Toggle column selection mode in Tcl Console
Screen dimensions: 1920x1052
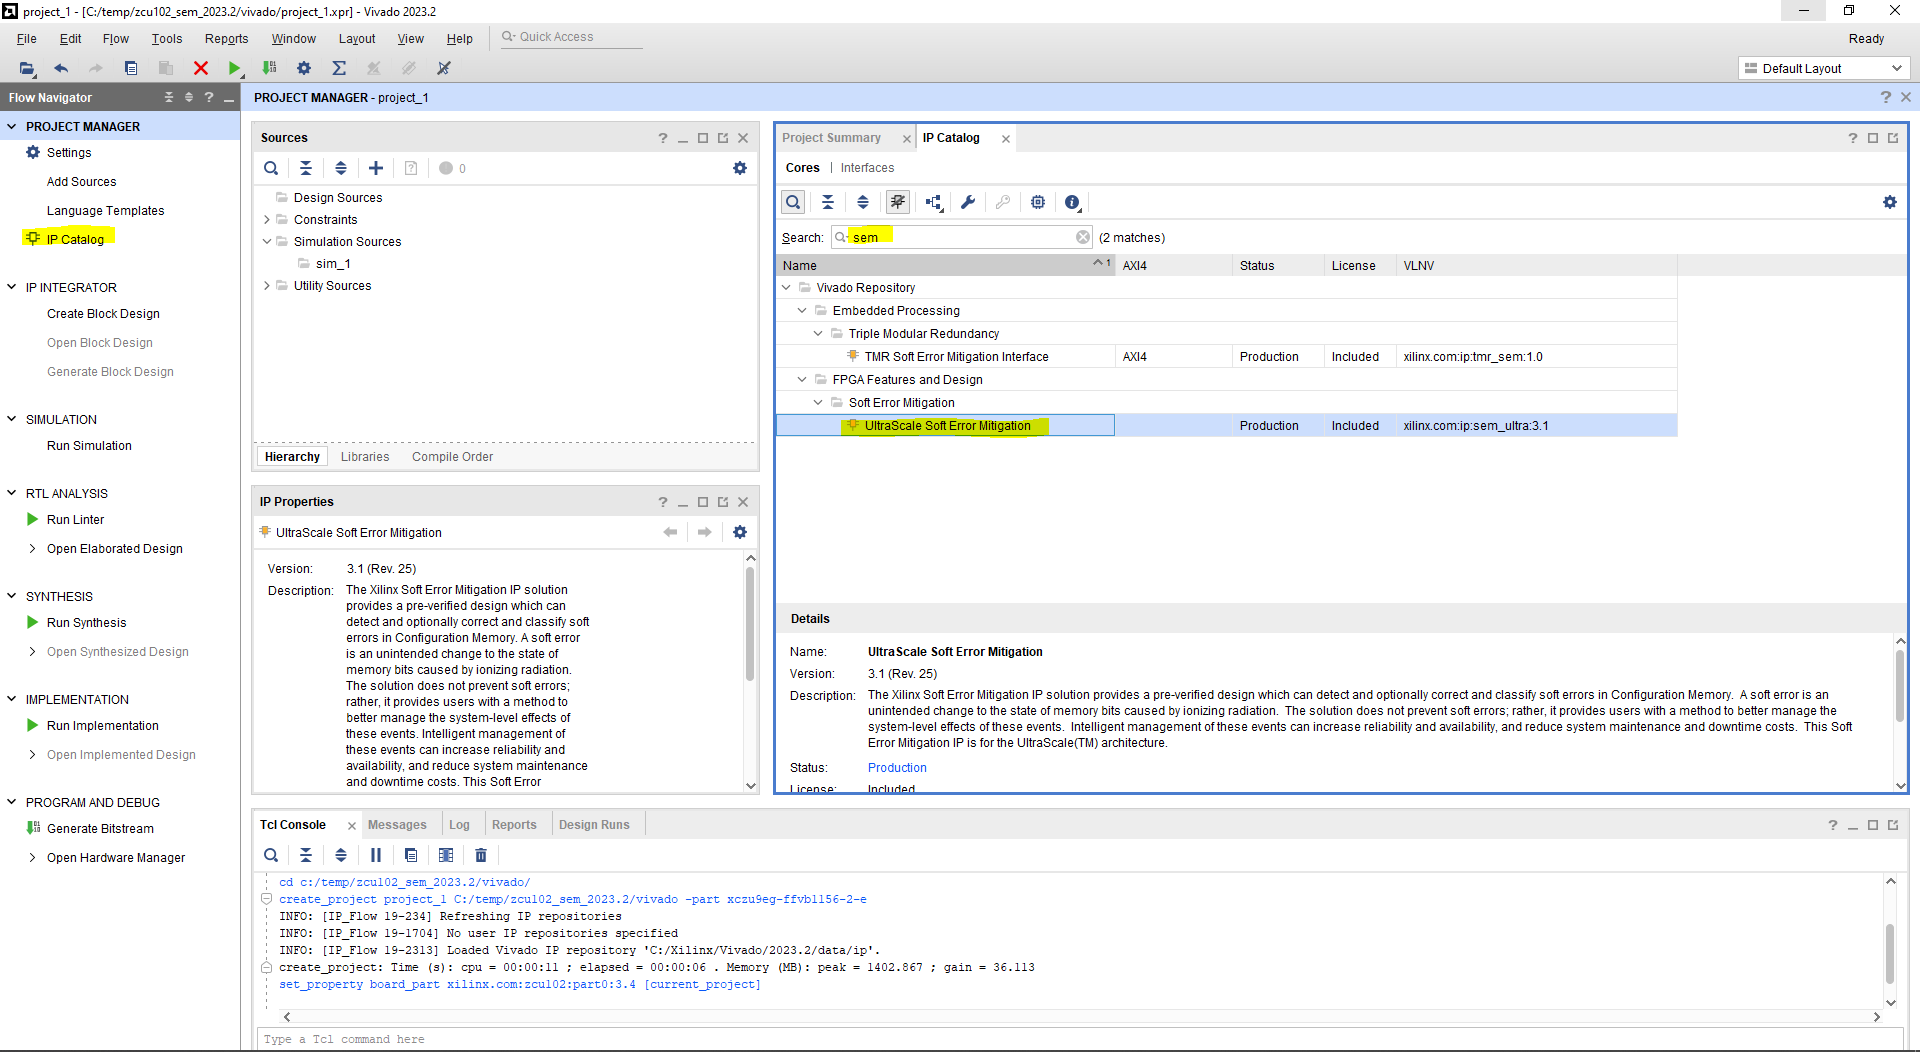coord(446,855)
